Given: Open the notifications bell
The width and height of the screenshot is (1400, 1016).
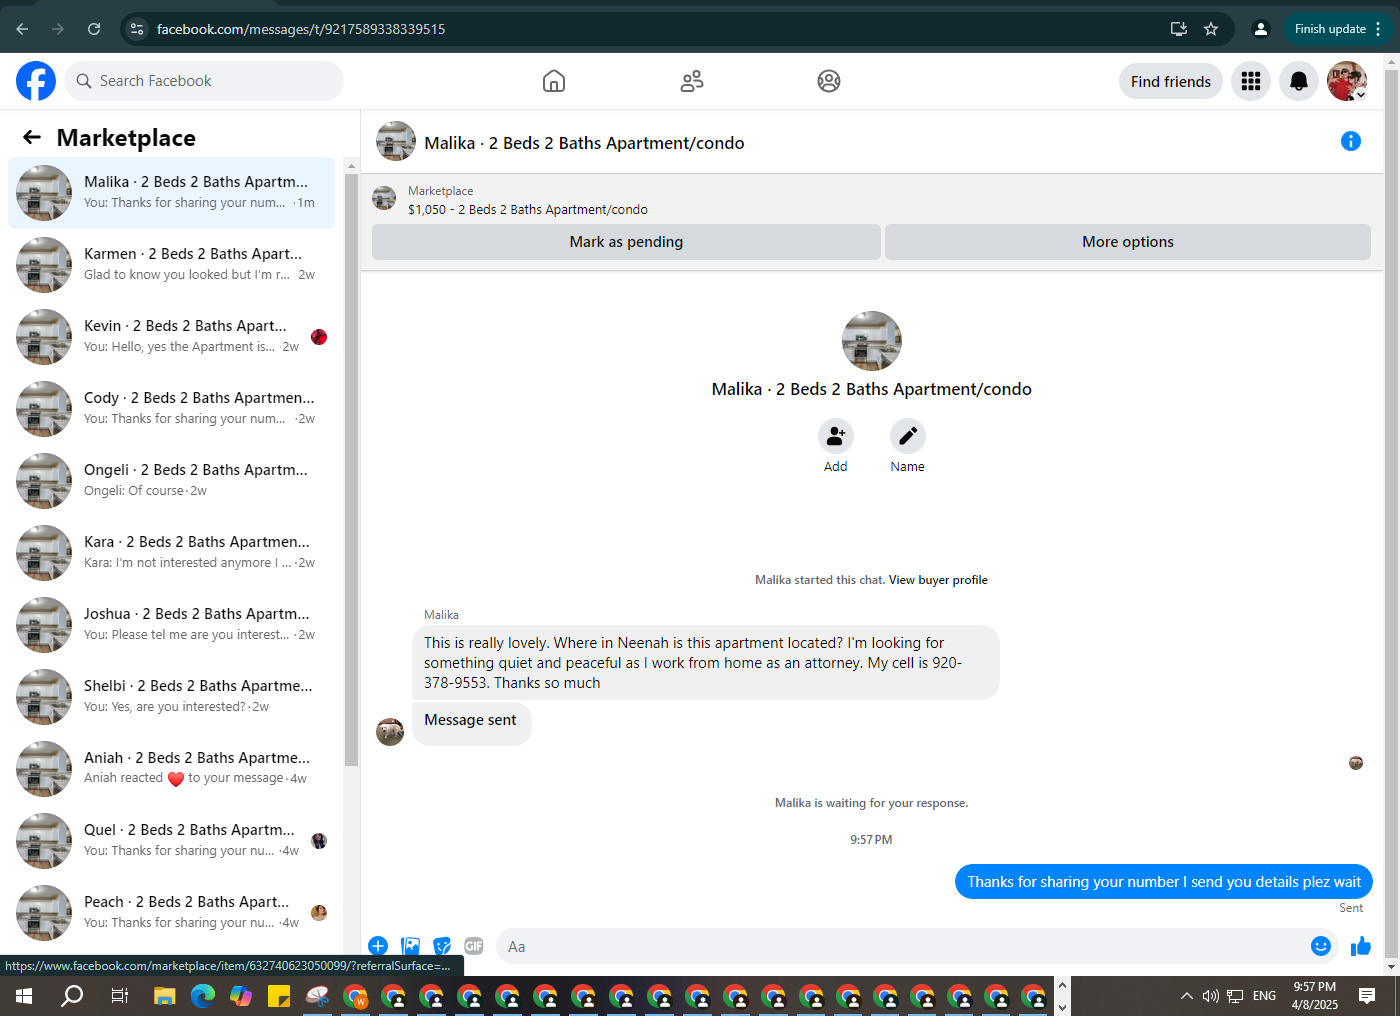Looking at the screenshot, I should point(1299,81).
